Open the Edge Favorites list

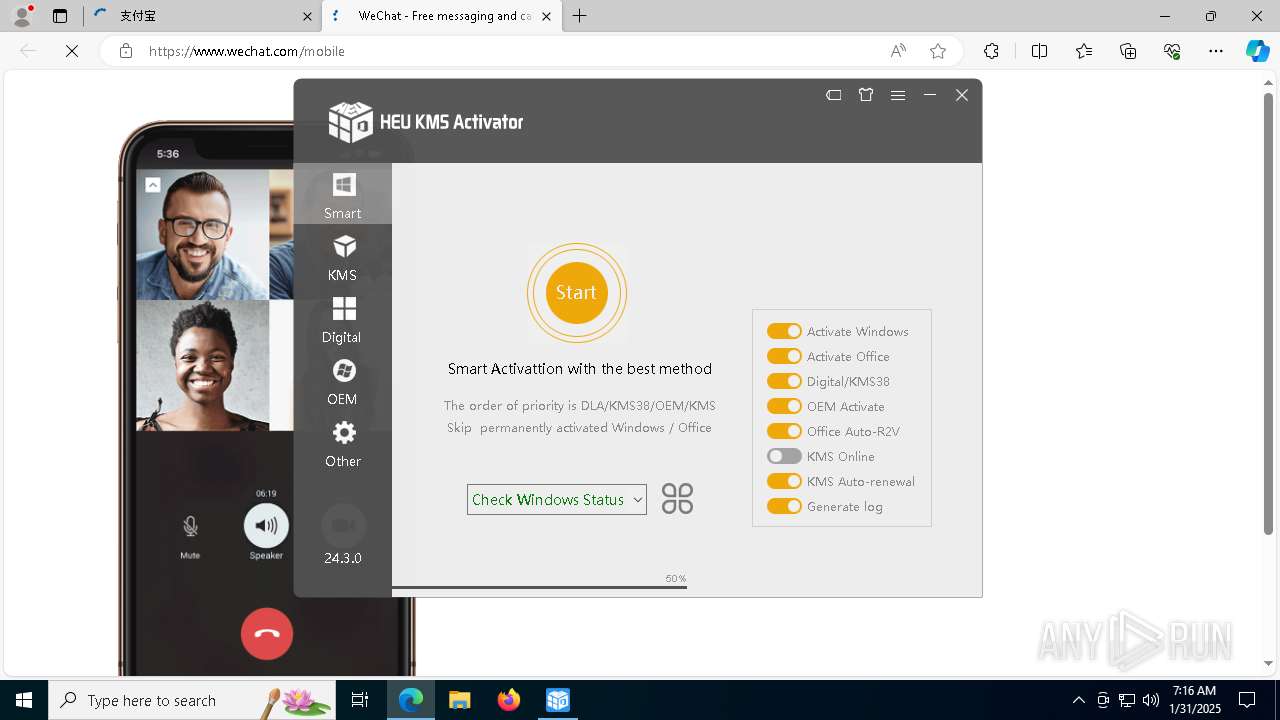coord(1084,51)
